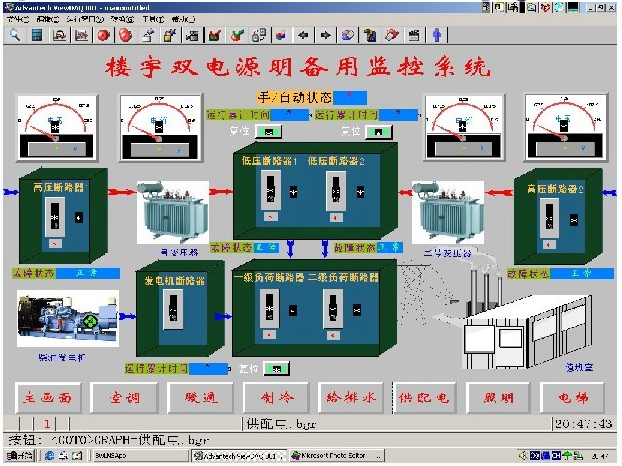Viewport: 622px width, 466px height.
Task: Open Microsoft Photo Editor from the taskbar
Action: (331, 456)
